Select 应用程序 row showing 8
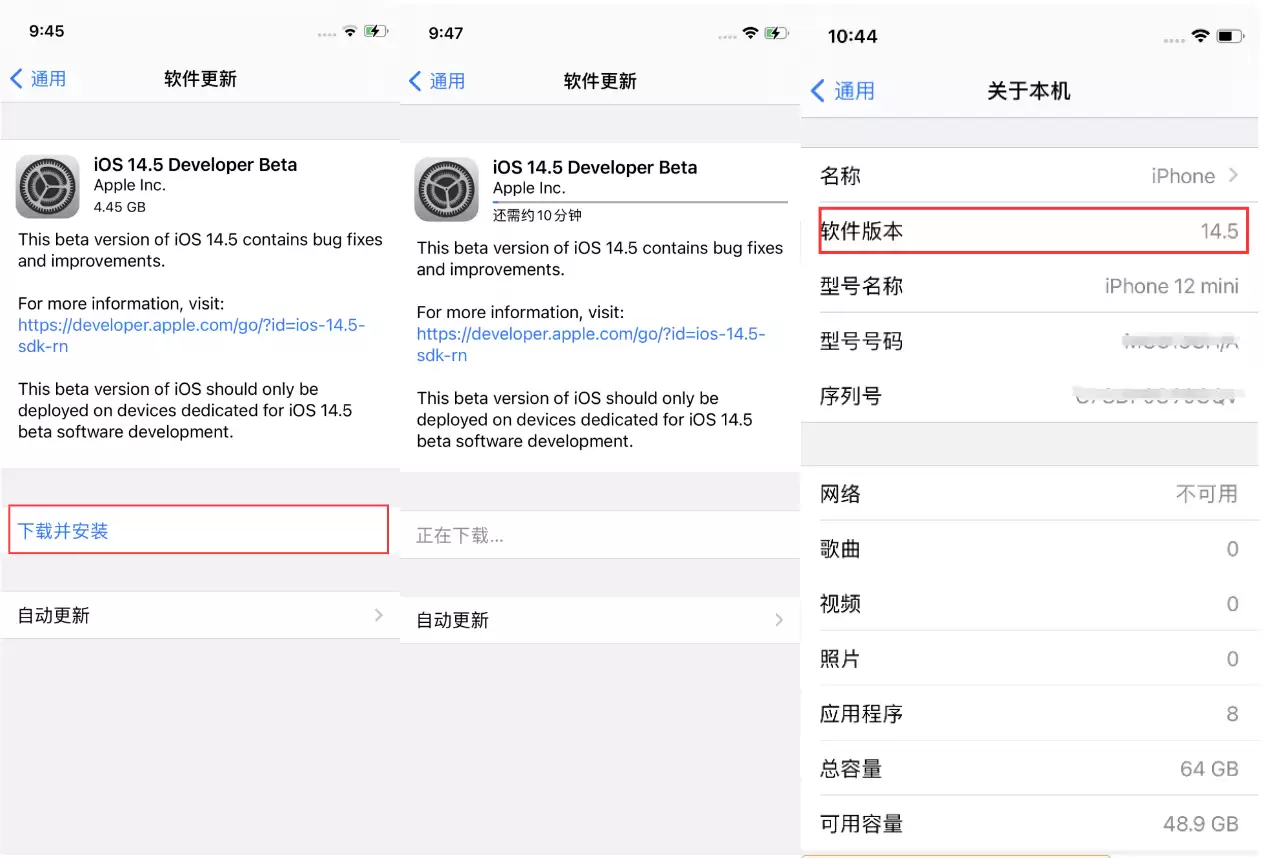The width and height of the screenshot is (1263, 858). click(1031, 713)
